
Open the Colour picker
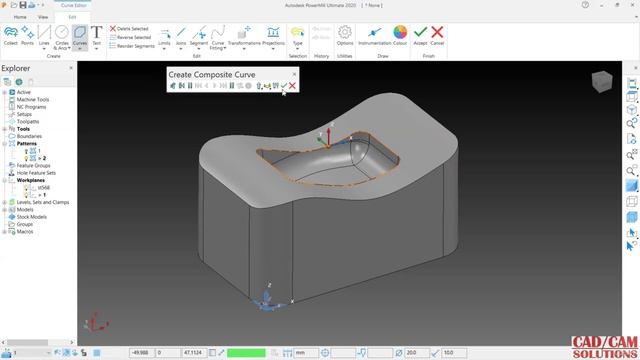click(400, 35)
